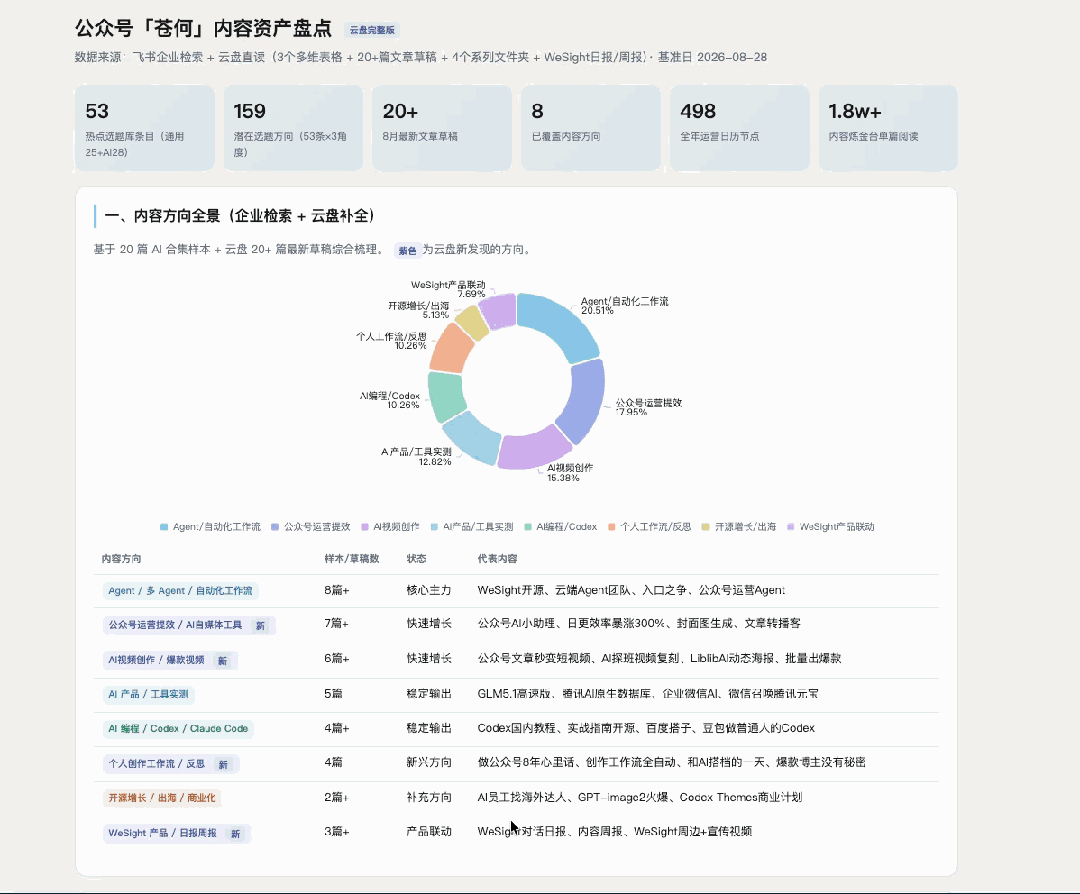Click the 数据来源 subtitle line
The width and height of the screenshot is (1080, 894).
pos(421,57)
